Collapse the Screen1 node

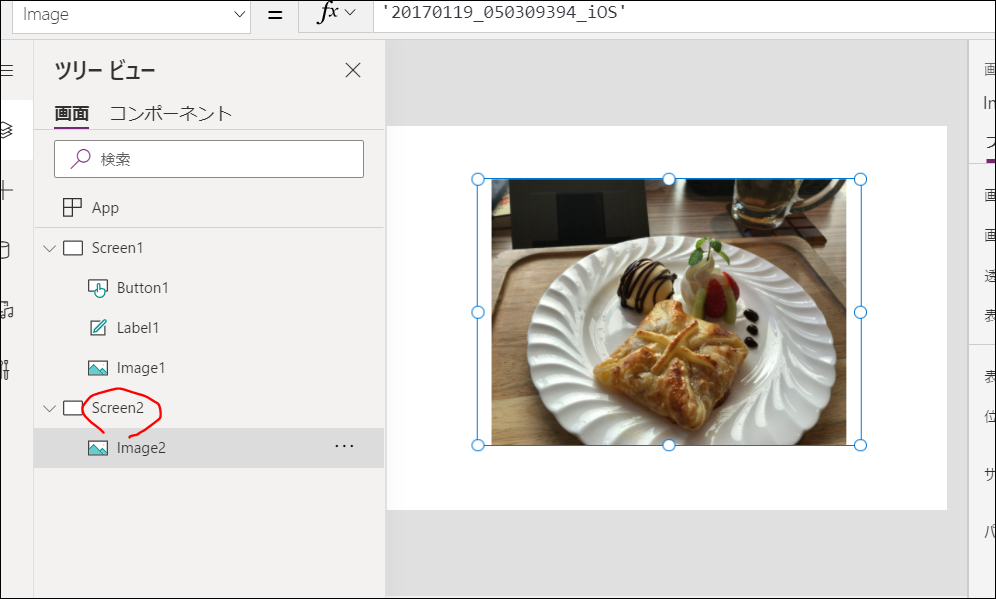[50, 248]
